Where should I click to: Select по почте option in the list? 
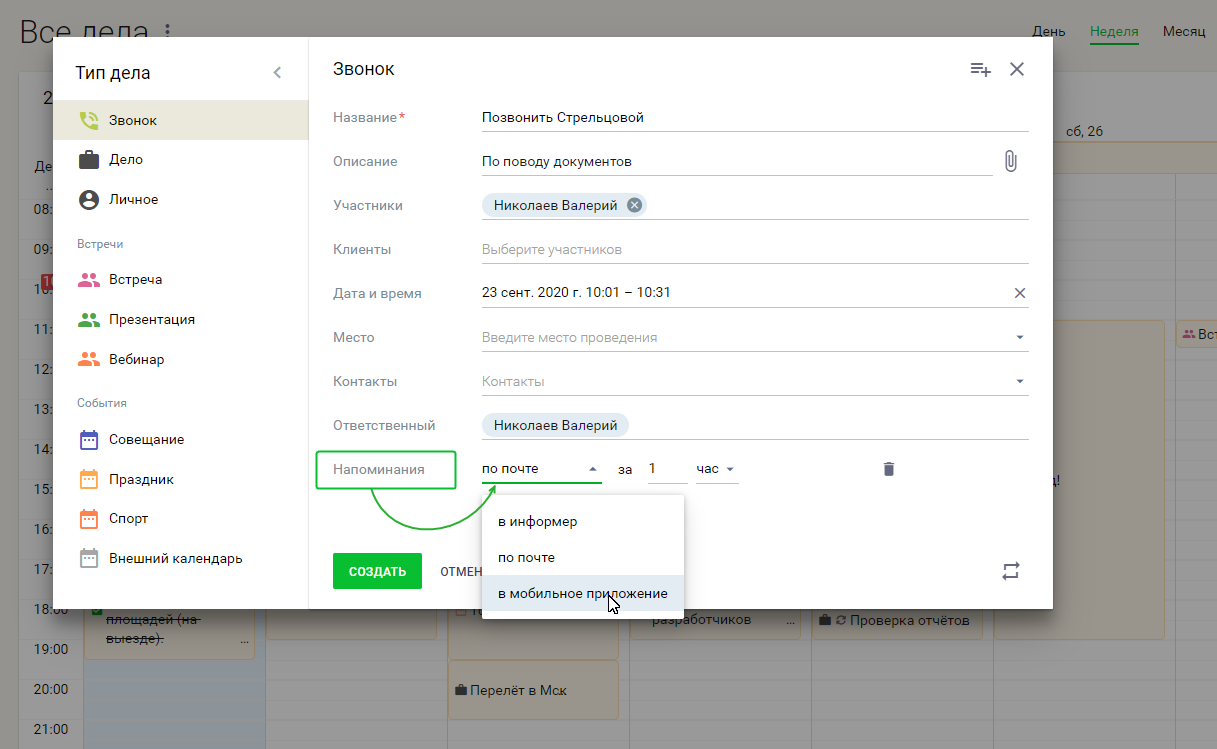coord(583,558)
